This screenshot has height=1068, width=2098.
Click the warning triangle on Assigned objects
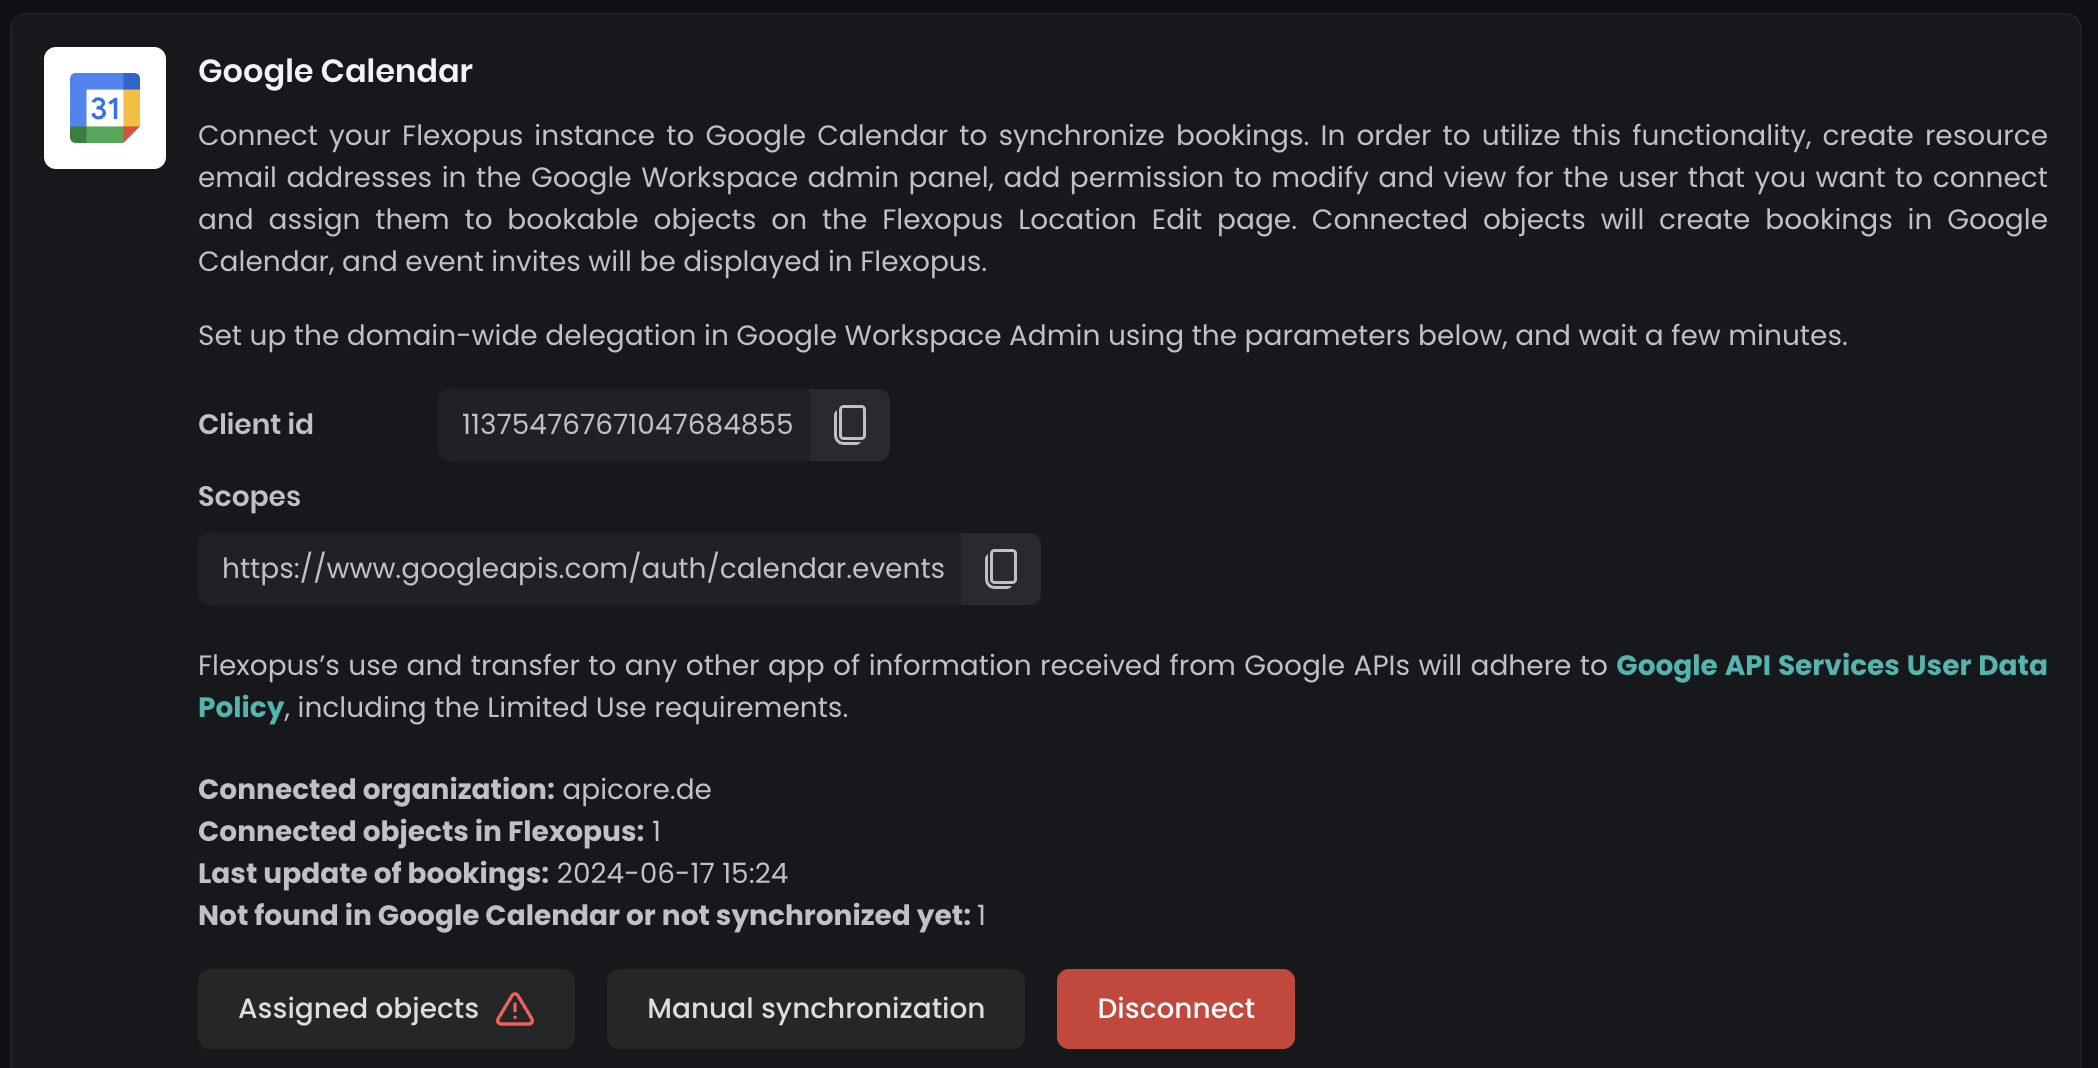click(x=515, y=1009)
